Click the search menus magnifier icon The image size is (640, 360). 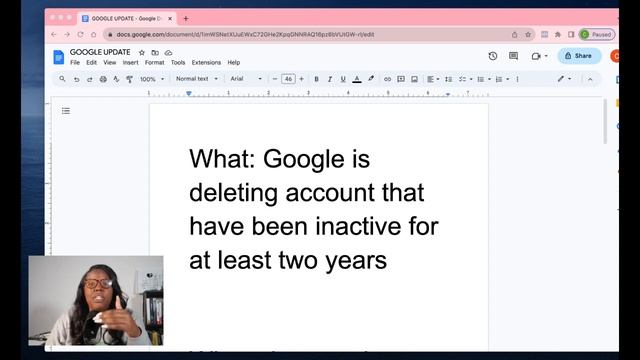click(62, 79)
